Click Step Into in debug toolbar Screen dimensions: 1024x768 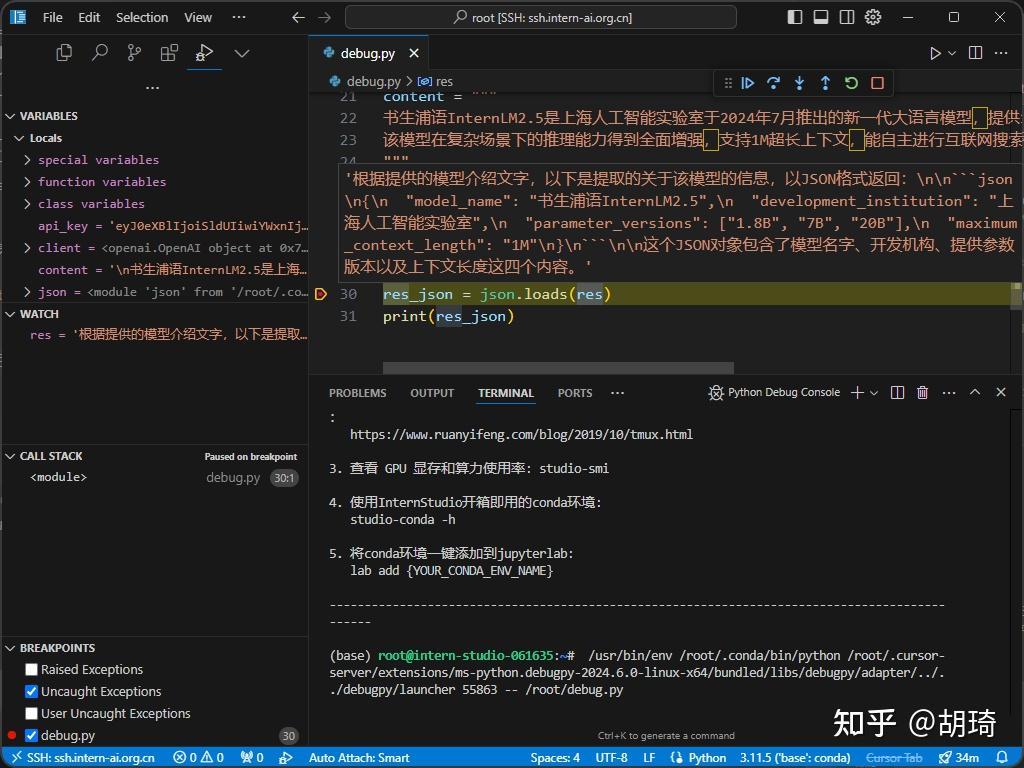[x=799, y=83]
